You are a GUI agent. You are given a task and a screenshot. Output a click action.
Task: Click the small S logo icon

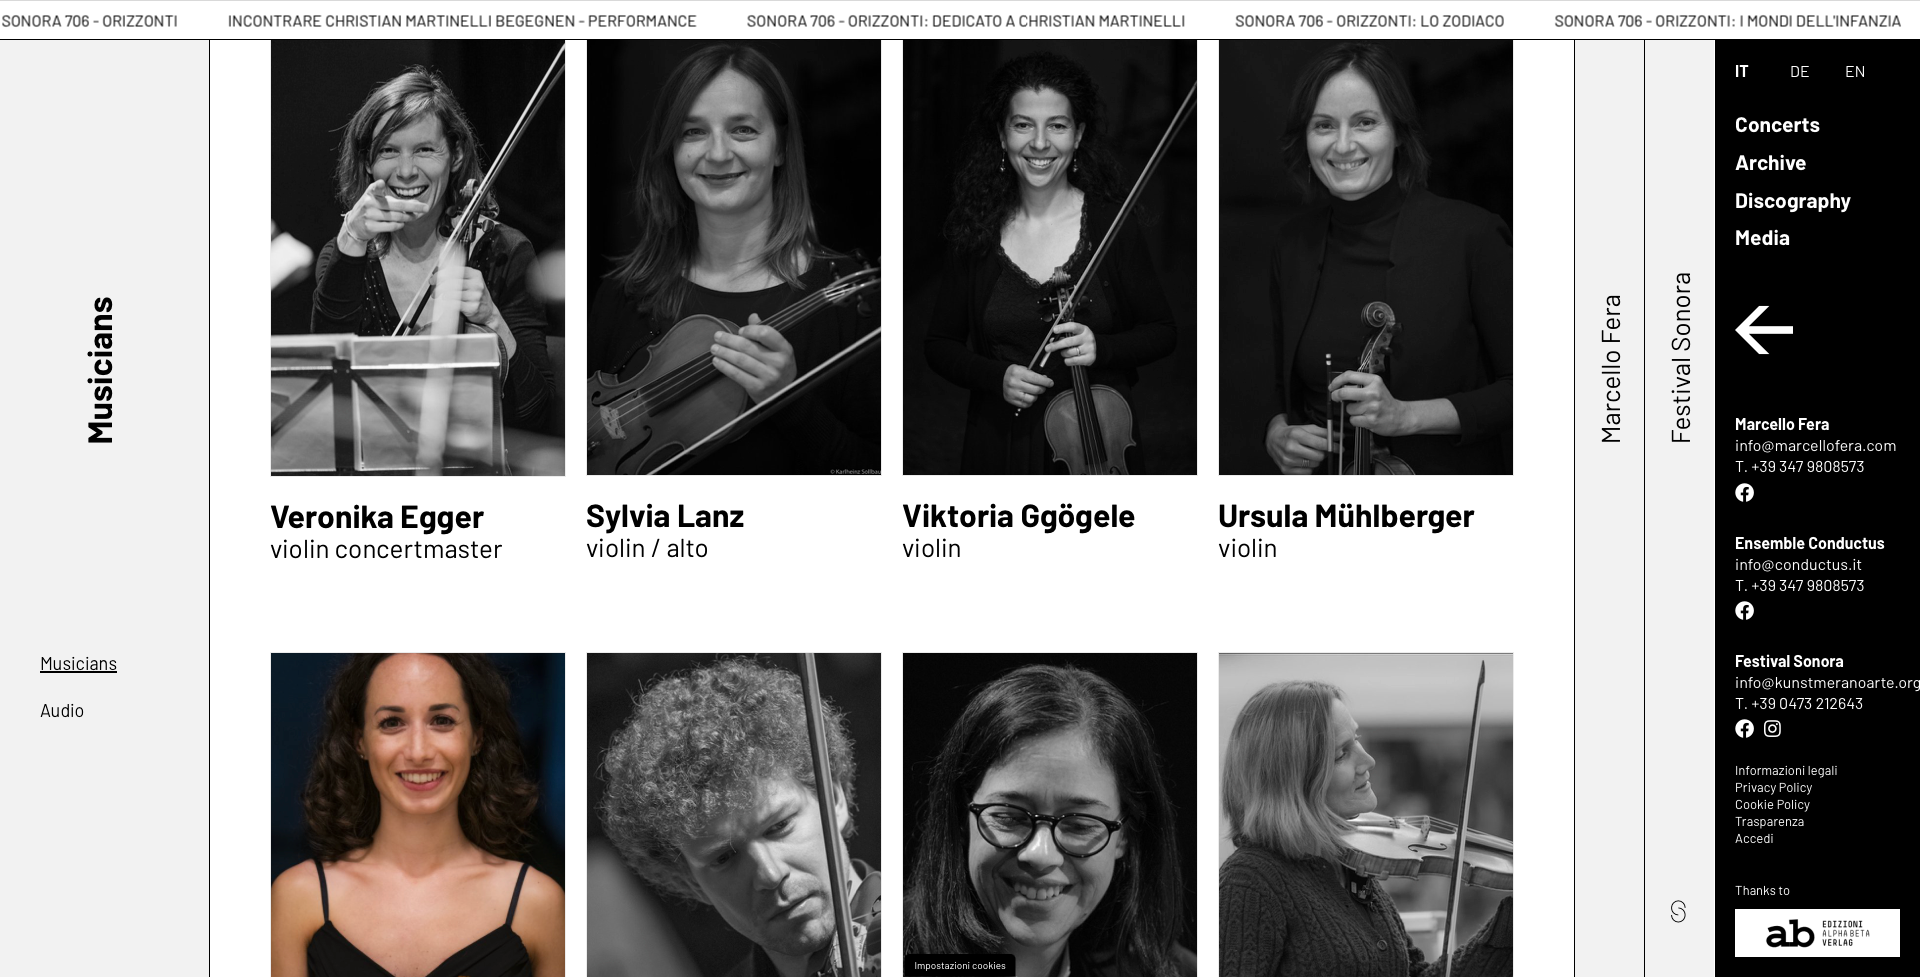tap(1678, 911)
